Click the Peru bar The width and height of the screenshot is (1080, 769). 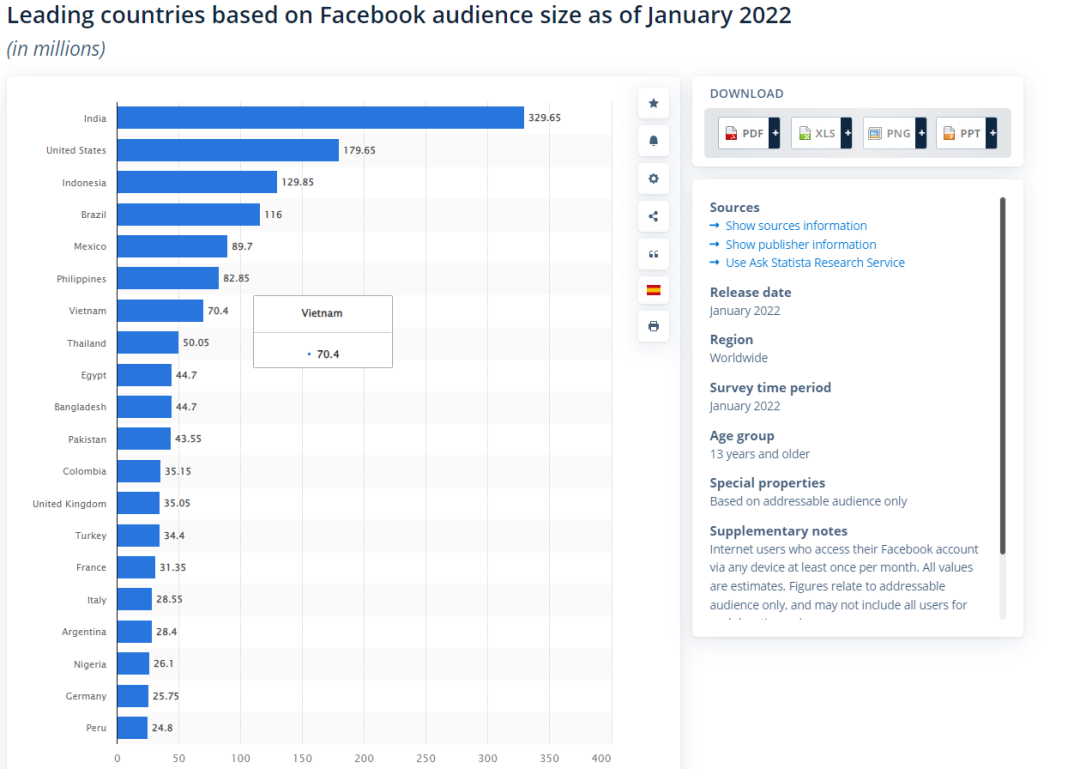click(x=132, y=728)
